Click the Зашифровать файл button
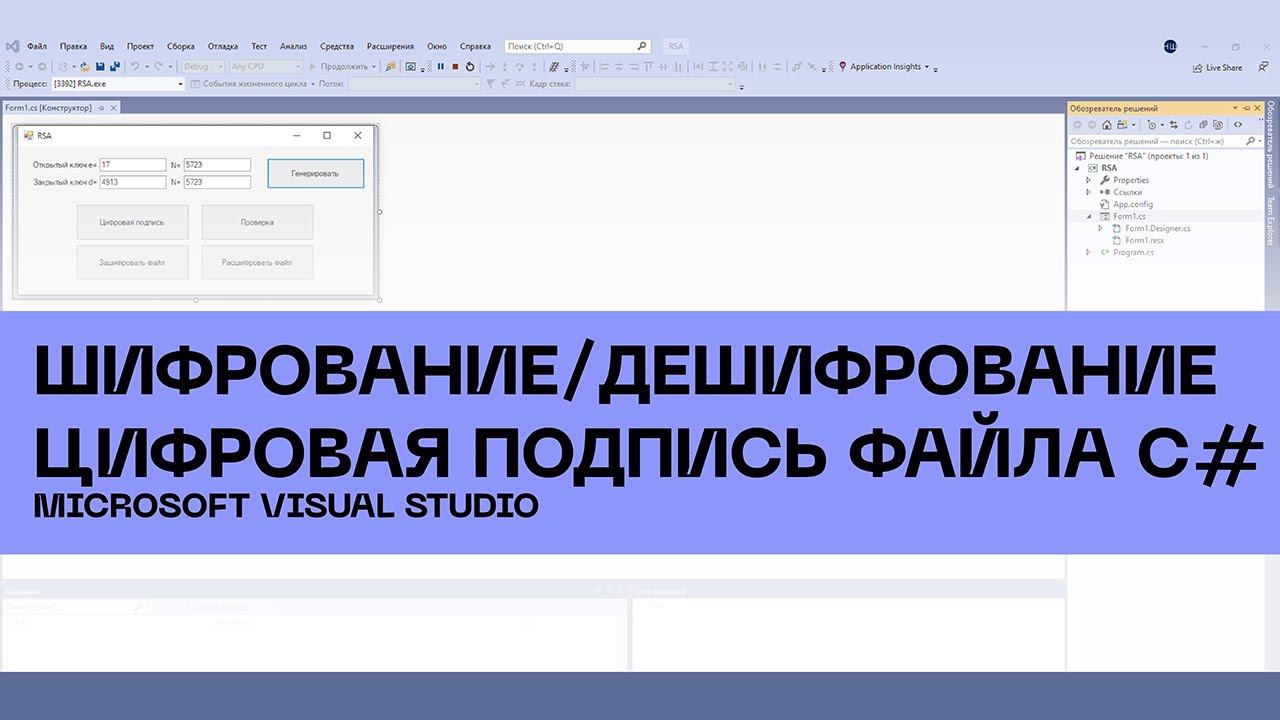 [132, 262]
